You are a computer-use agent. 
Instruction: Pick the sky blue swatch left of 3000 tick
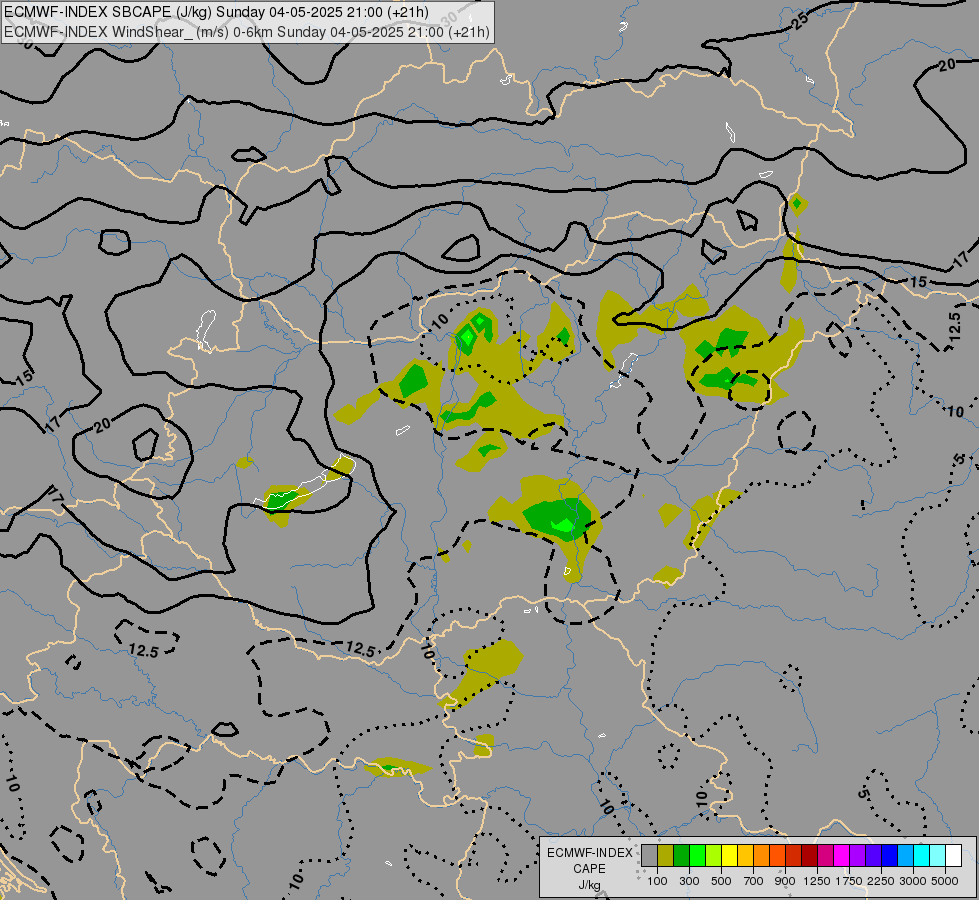(906, 856)
